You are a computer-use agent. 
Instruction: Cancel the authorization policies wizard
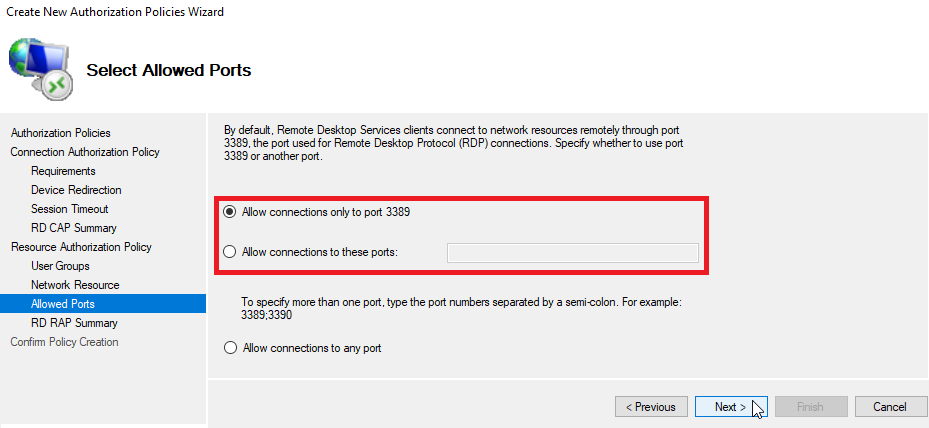pos(890,407)
